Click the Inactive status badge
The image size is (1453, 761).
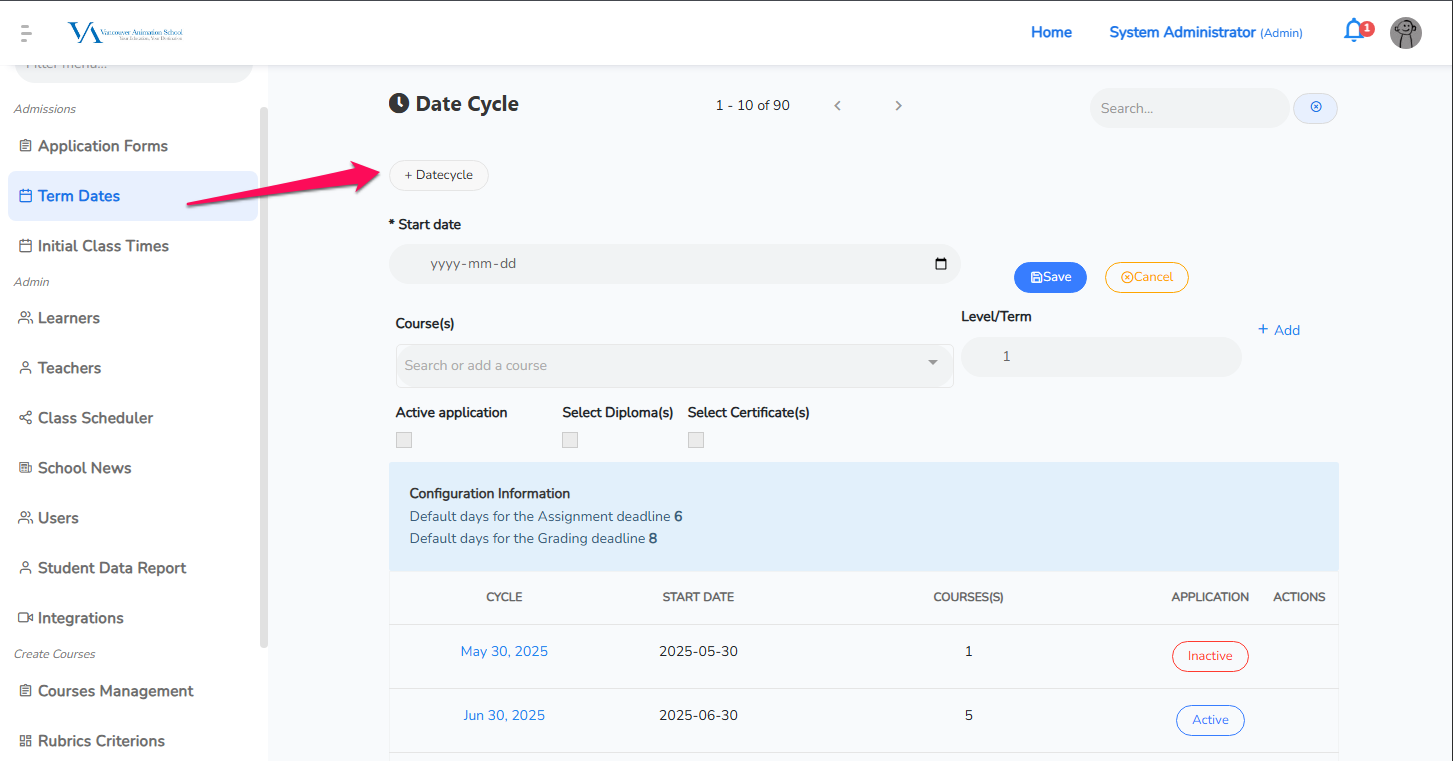[x=1210, y=656]
